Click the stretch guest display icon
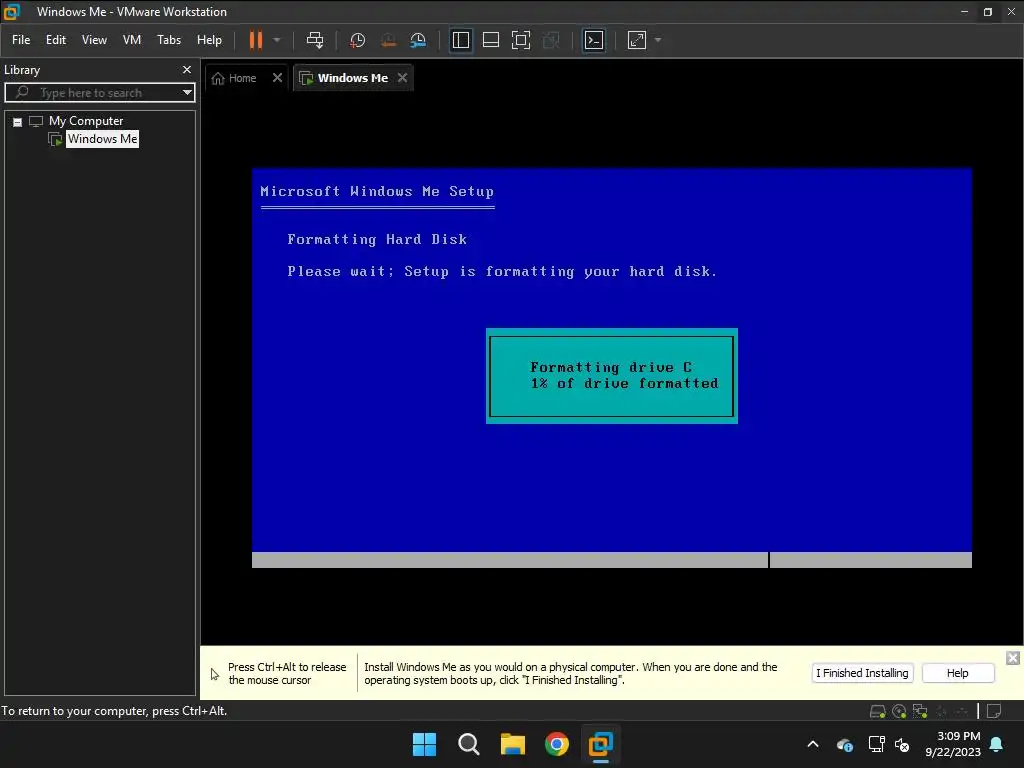Screen dimensions: 1024x768 637,40
